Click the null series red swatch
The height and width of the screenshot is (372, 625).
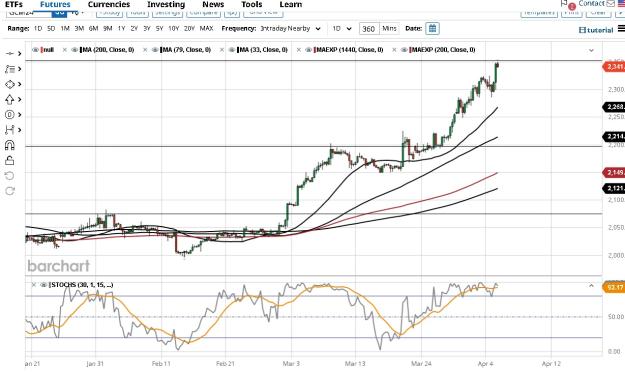point(42,50)
